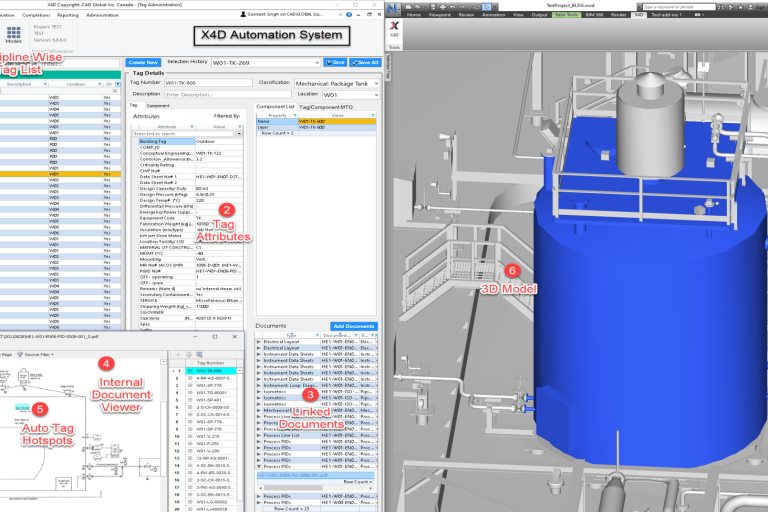768x512 pixels.
Task: Click the Name property row in Component List
Action: (x=316, y=121)
